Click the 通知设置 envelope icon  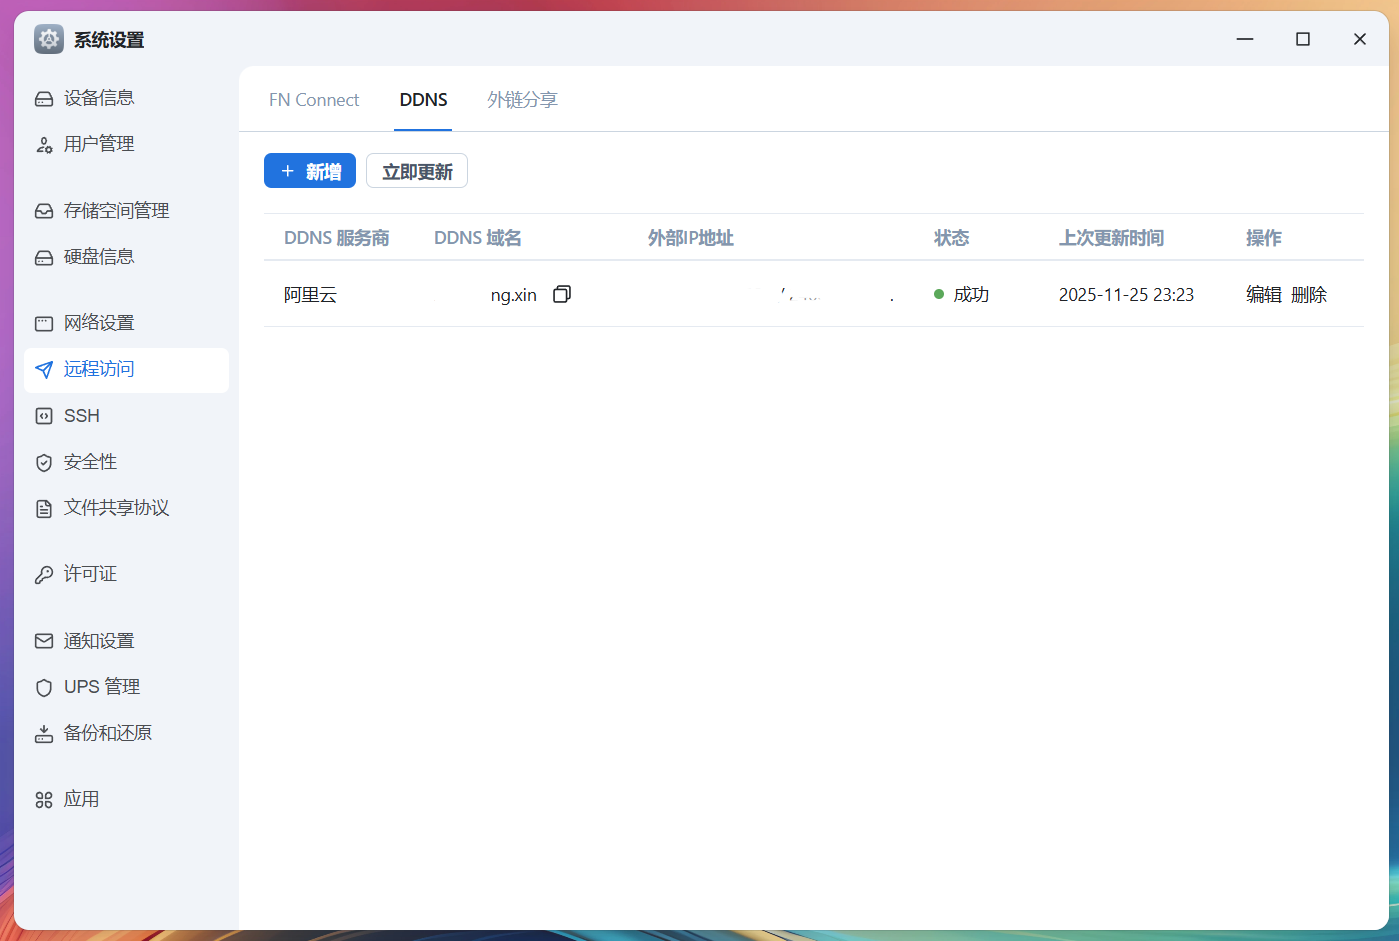(44, 641)
